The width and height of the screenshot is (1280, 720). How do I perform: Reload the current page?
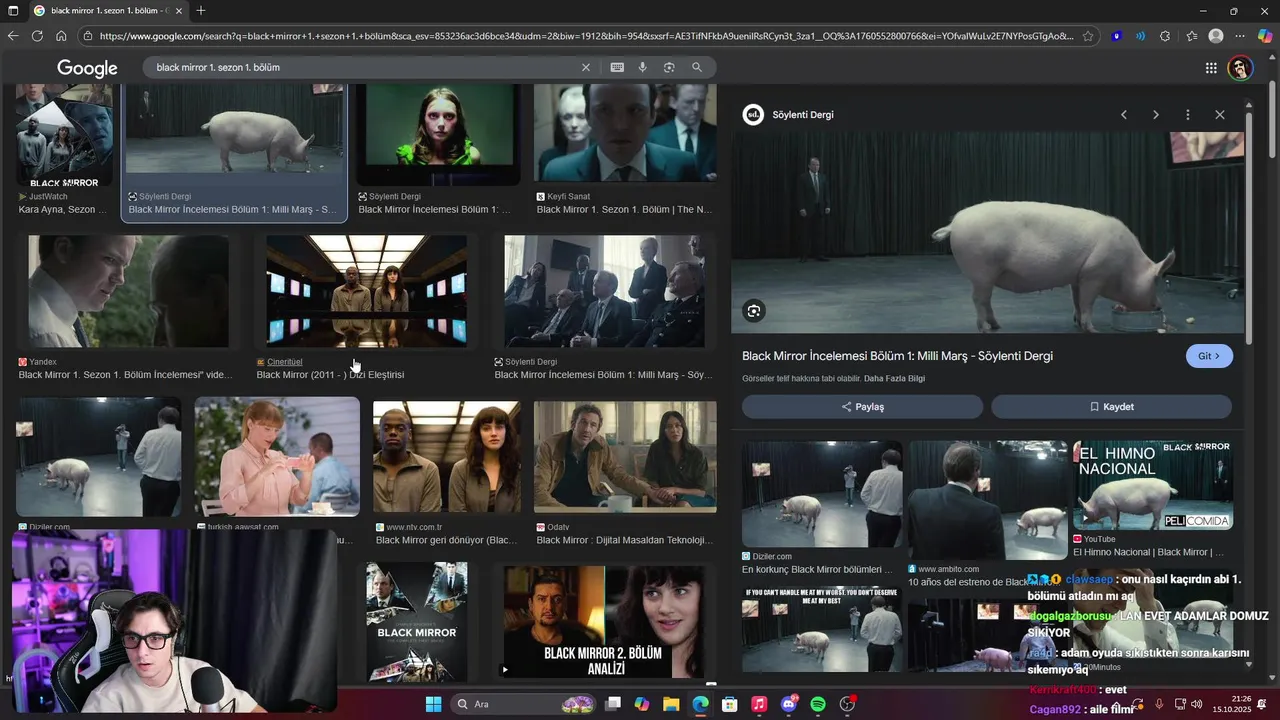(x=37, y=36)
